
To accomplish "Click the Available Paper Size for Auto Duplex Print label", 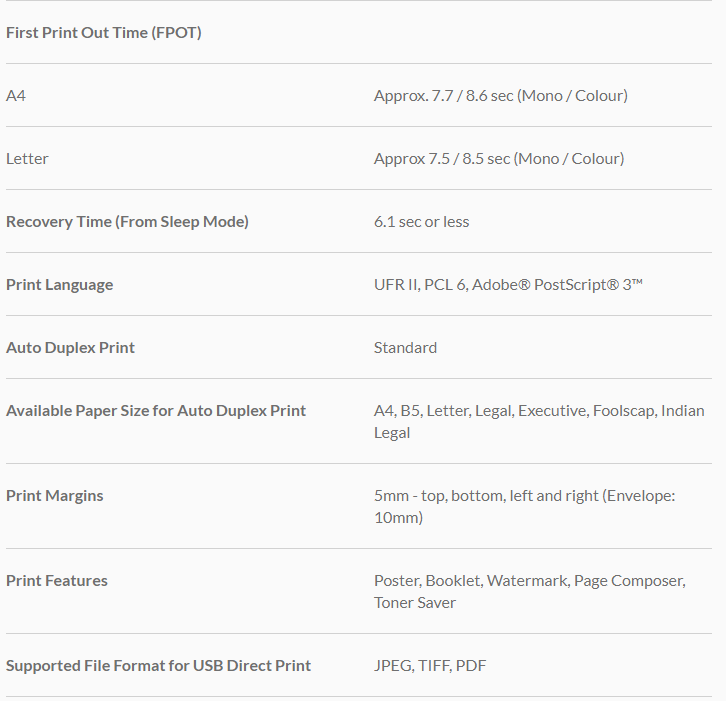I will tap(156, 411).
